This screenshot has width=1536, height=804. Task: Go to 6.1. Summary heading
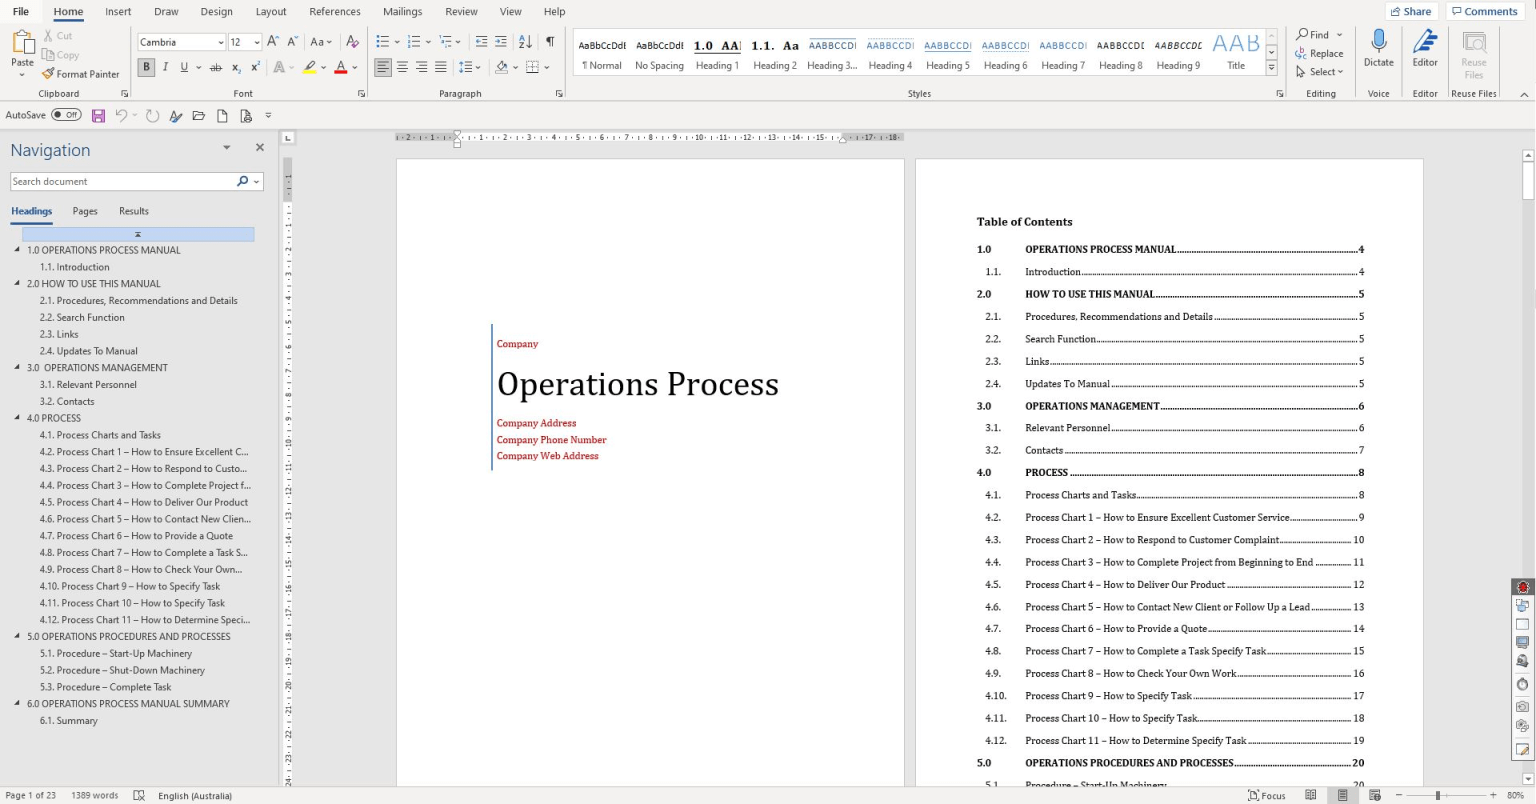coord(69,720)
